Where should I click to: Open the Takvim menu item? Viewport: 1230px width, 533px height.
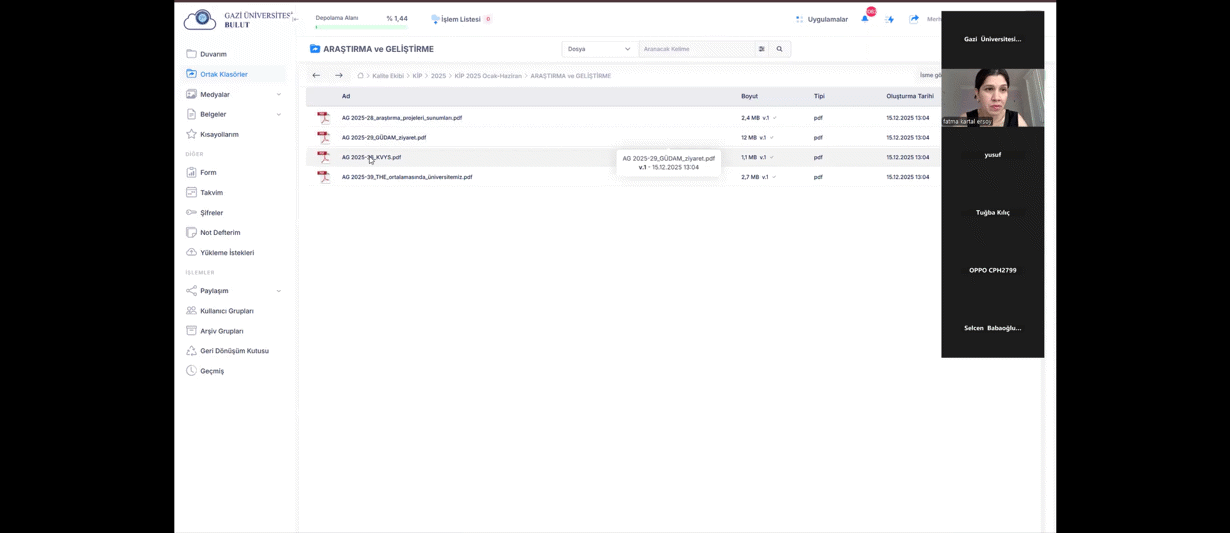211,193
